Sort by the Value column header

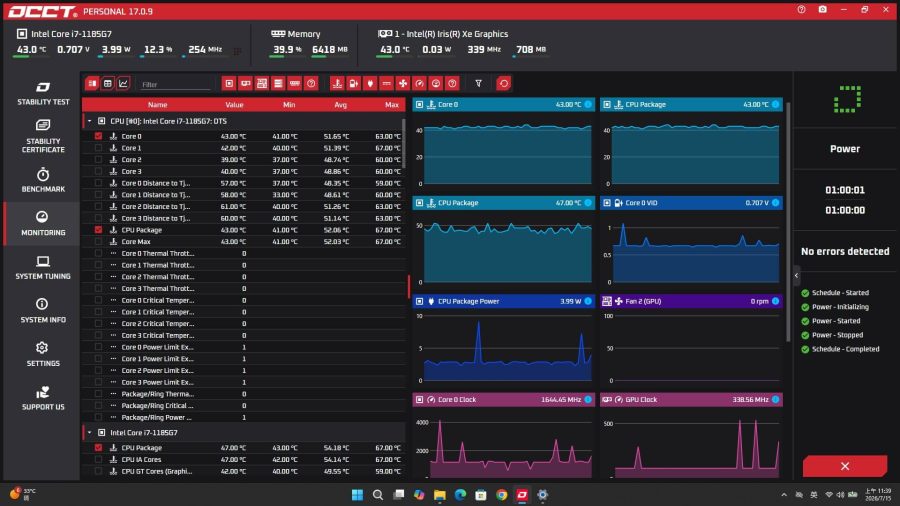point(234,104)
